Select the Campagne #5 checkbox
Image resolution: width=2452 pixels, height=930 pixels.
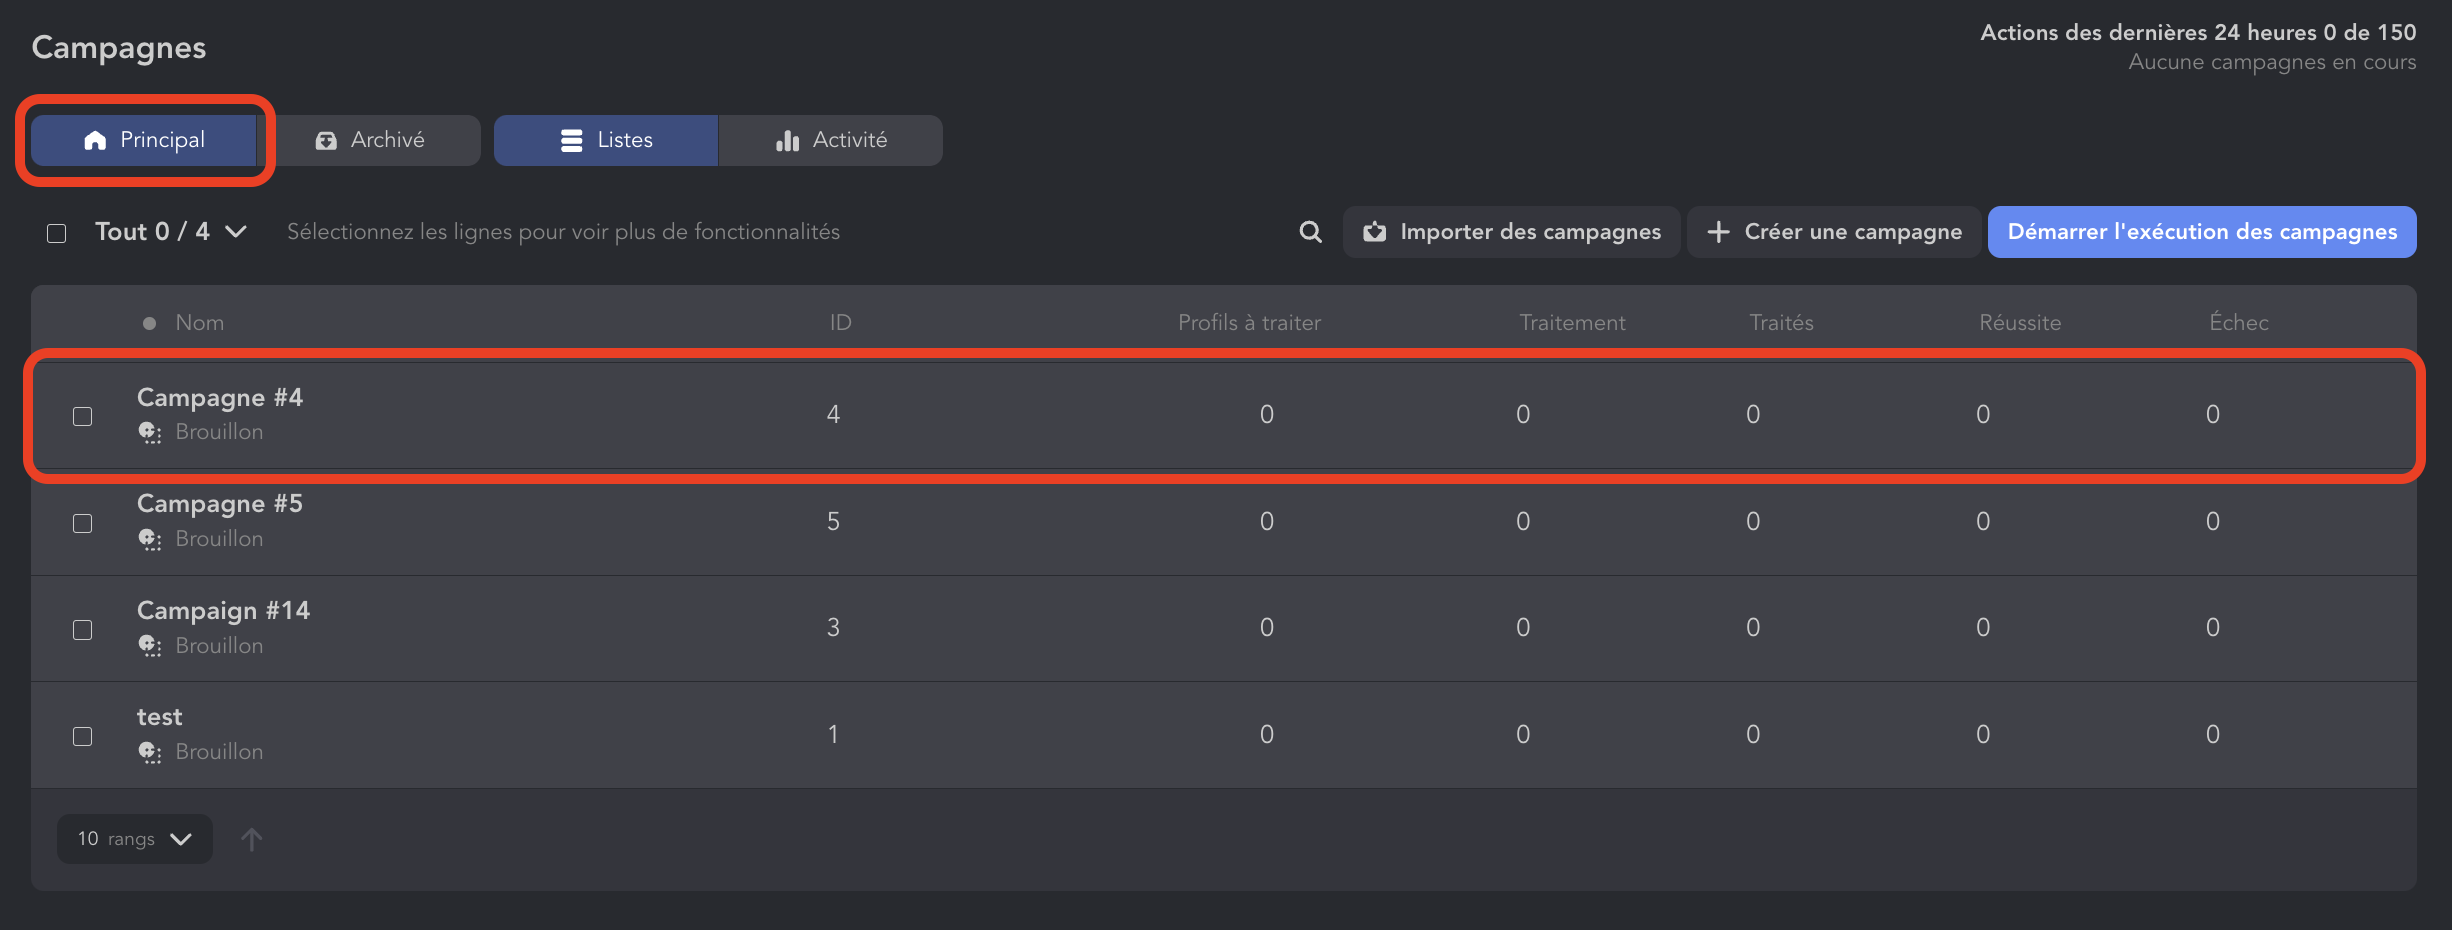83,523
